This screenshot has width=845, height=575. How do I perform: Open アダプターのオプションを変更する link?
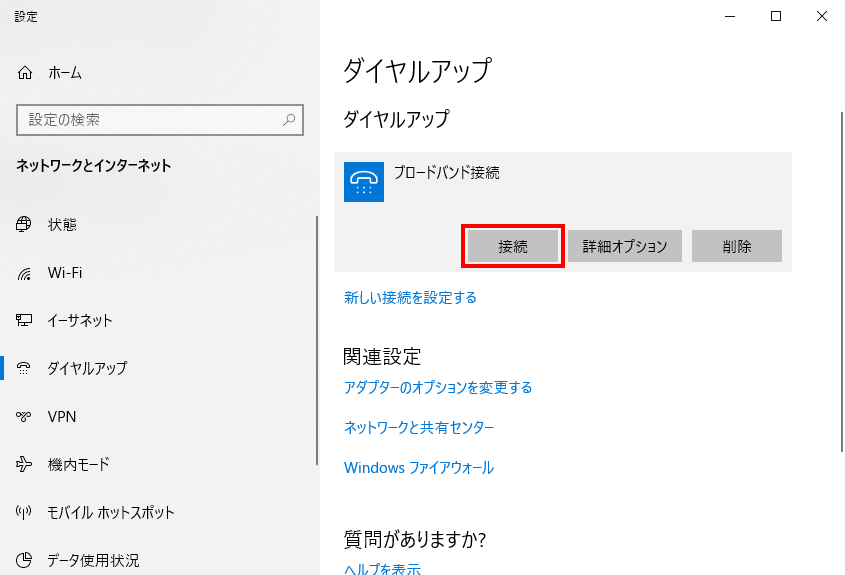438,387
